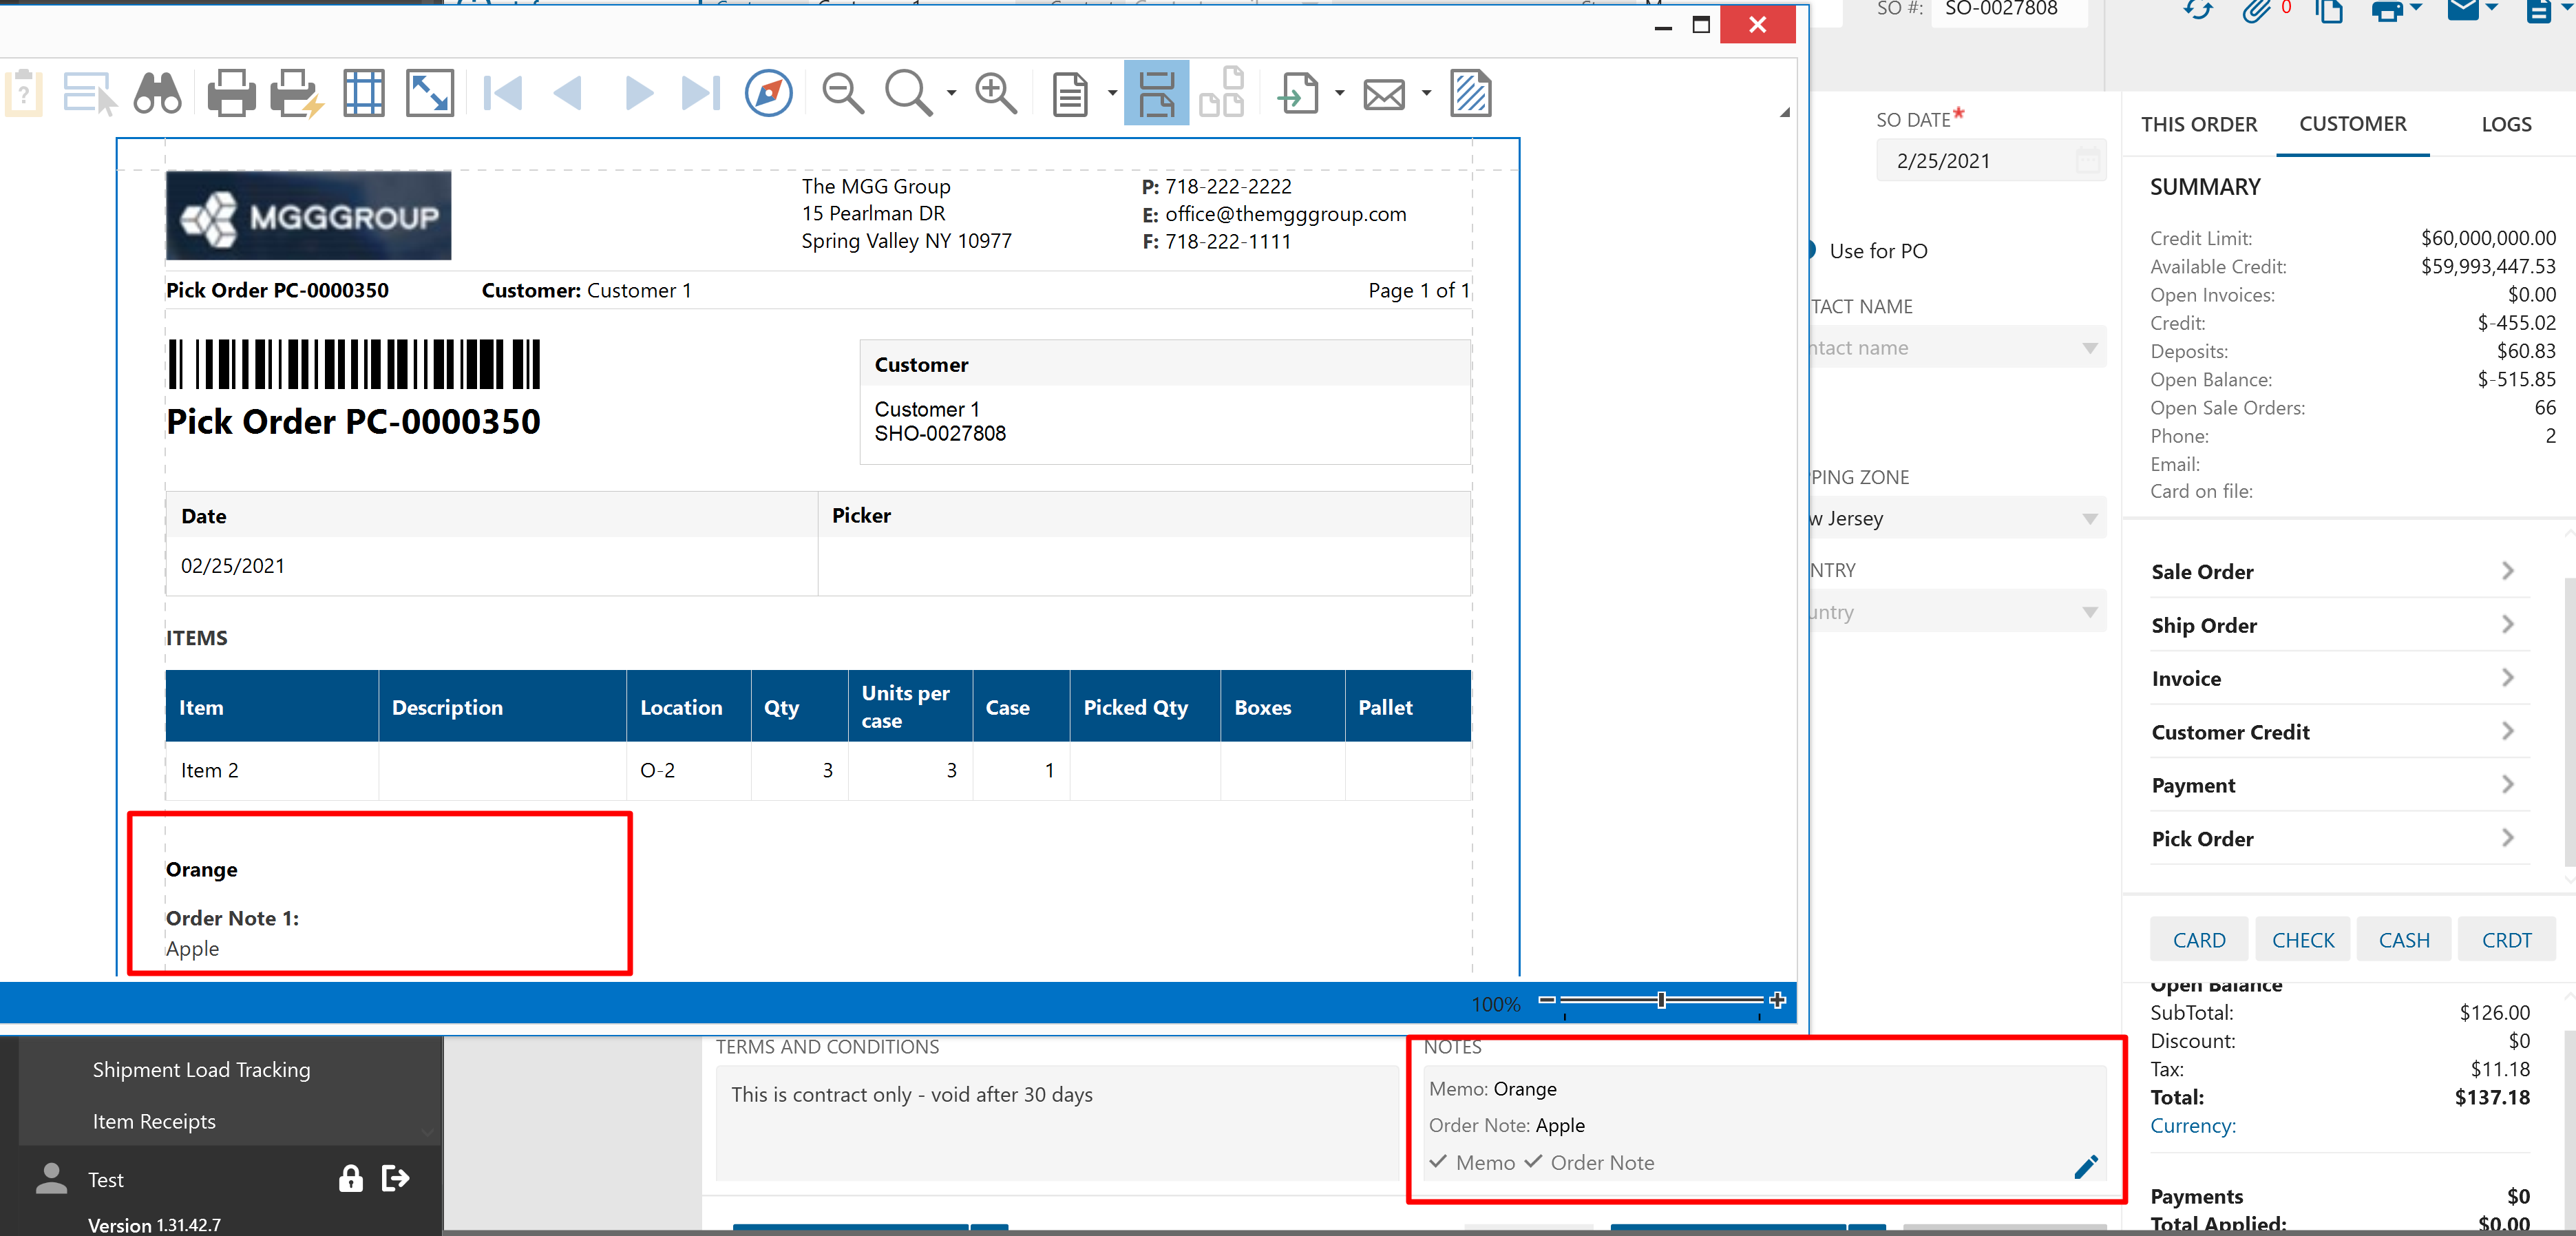Image resolution: width=2576 pixels, height=1236 pixels.
Task: Switch to THIS ORDER tab
Action: pos(2198,125)
